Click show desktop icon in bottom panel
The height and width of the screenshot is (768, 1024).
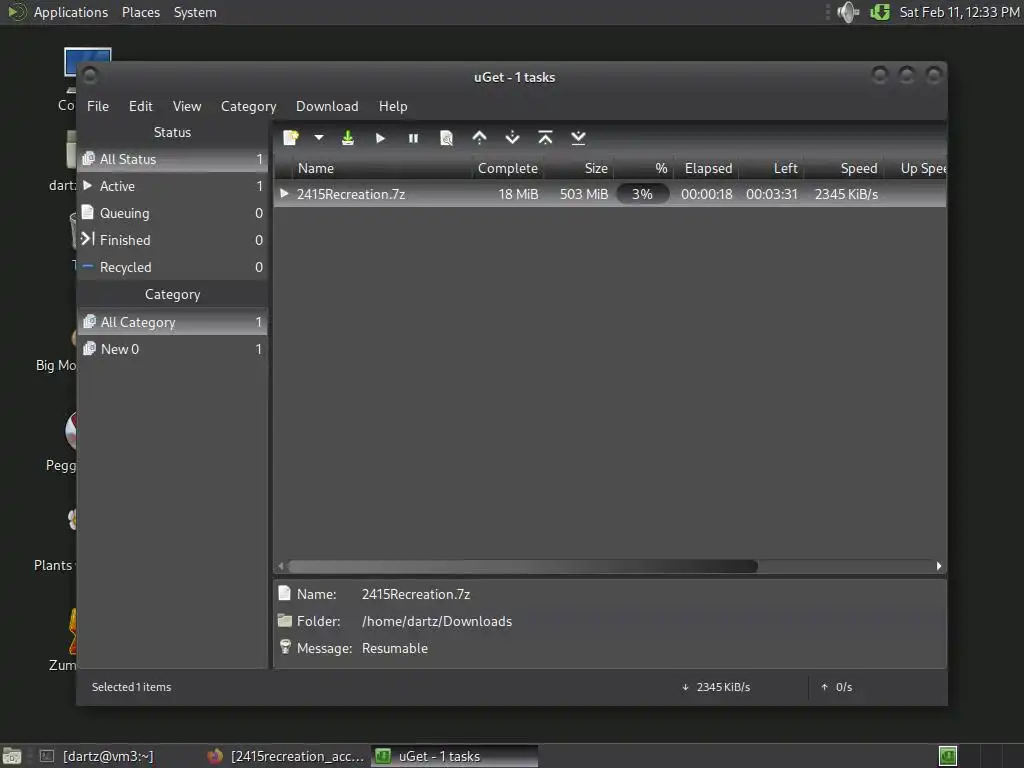click(x=12, y=756)
